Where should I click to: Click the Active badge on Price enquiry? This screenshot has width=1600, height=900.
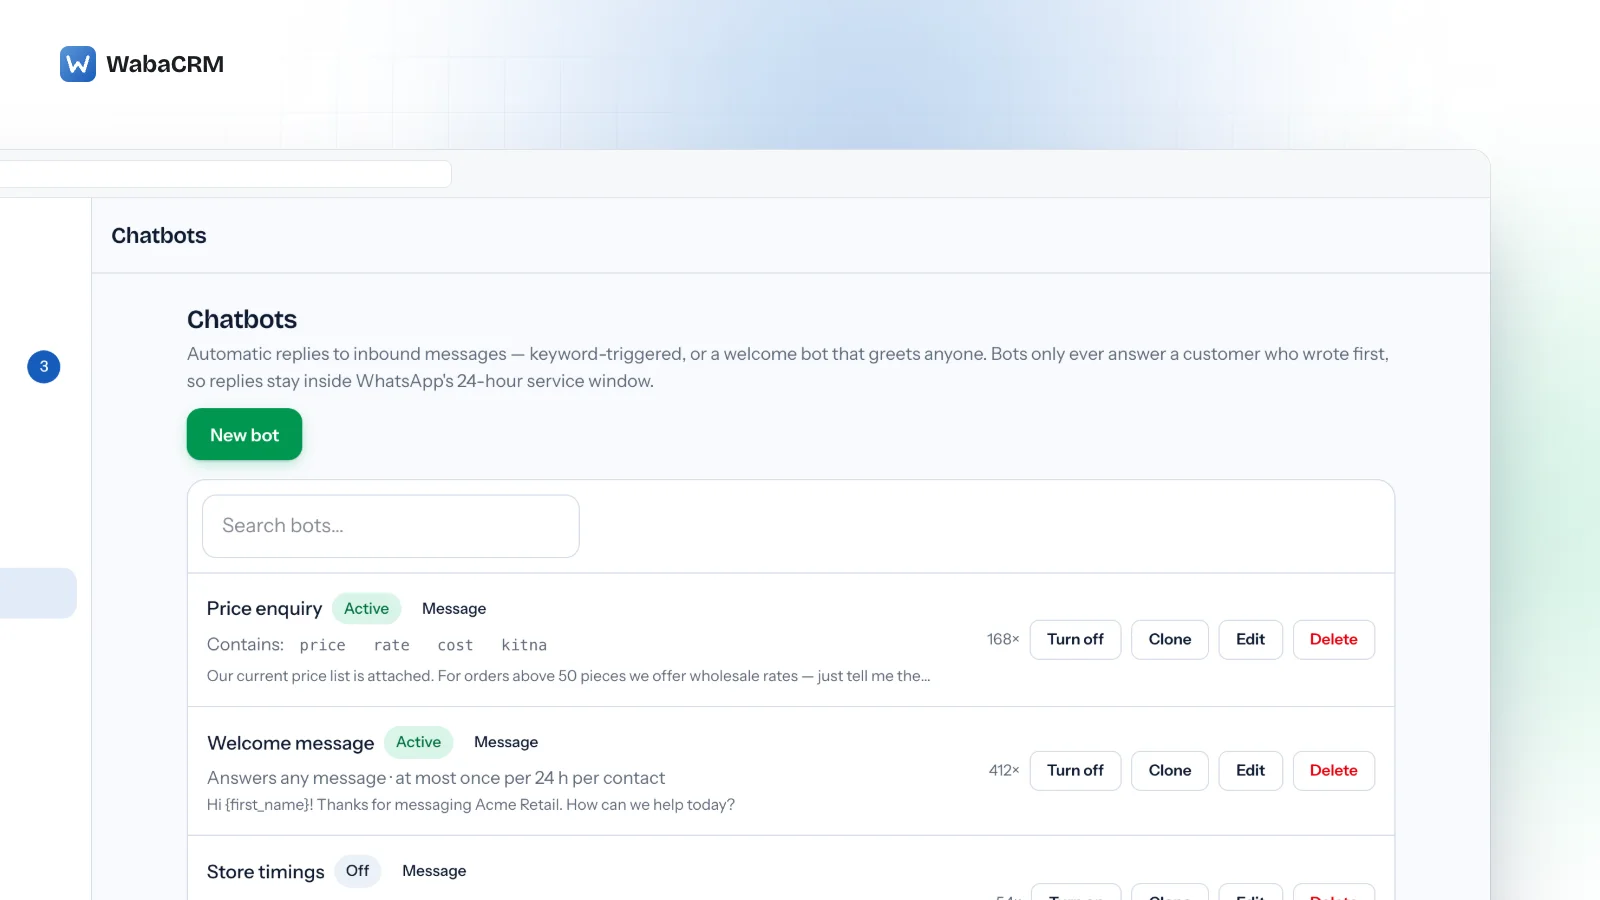coord(366,609)
